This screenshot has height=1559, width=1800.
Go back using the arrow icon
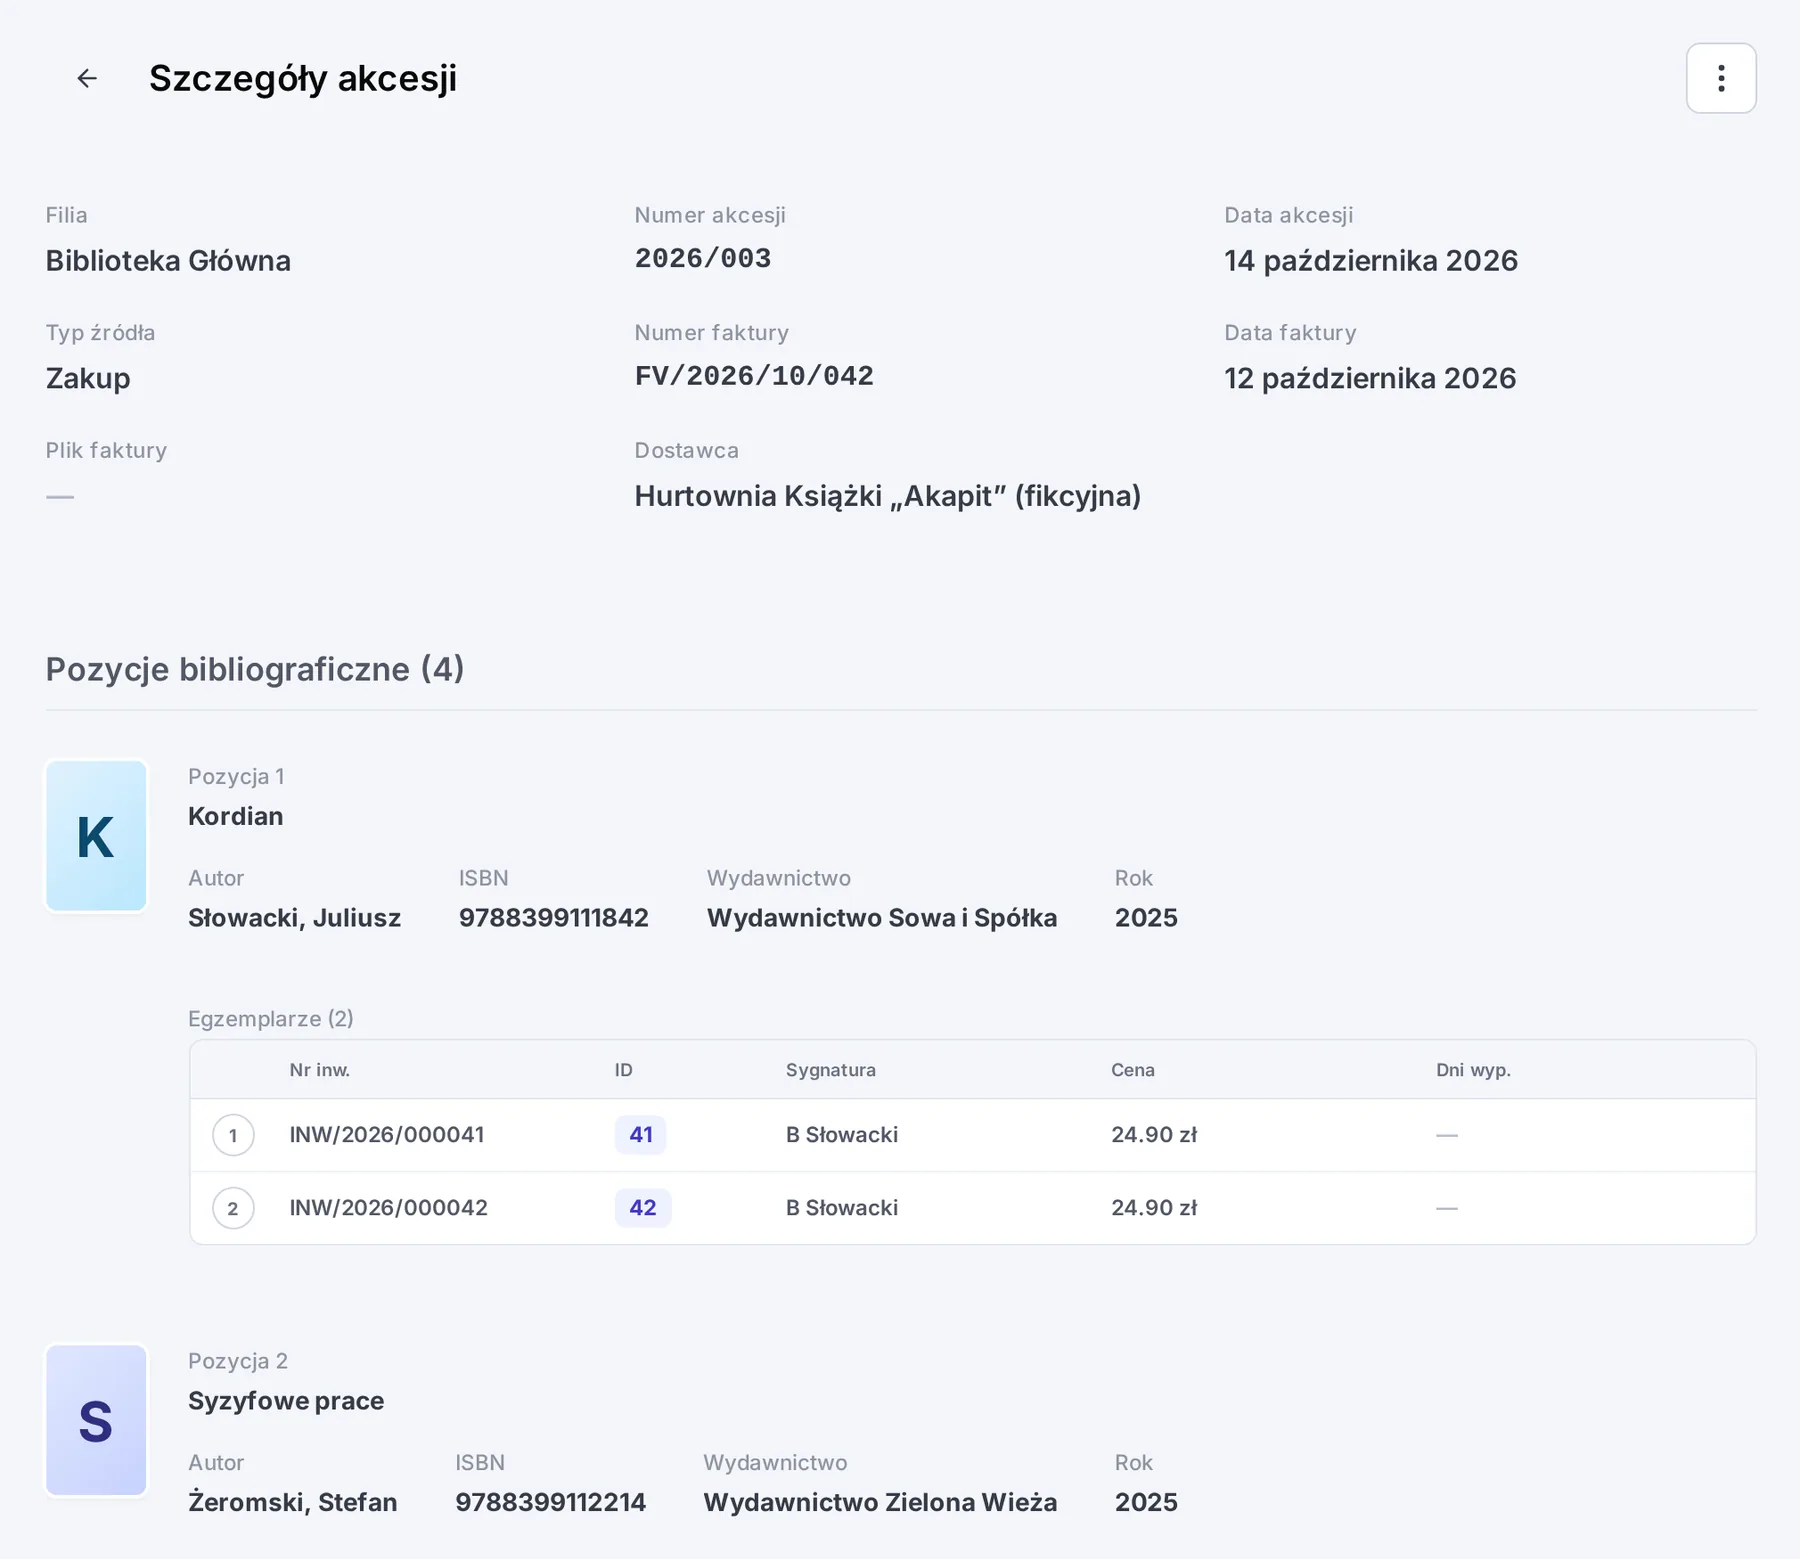[87, 78]
